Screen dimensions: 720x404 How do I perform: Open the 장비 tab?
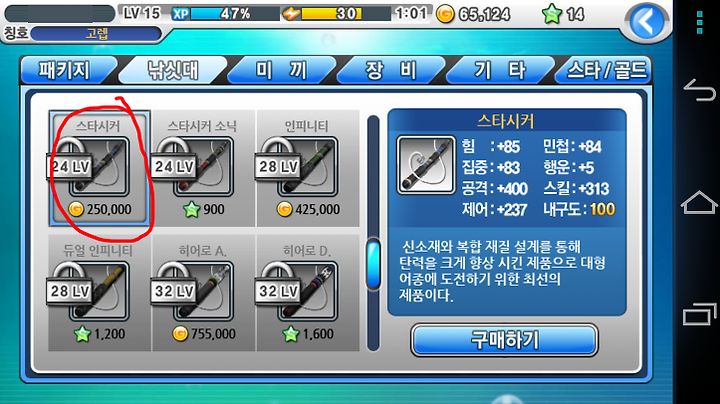(x=390, y=70)
